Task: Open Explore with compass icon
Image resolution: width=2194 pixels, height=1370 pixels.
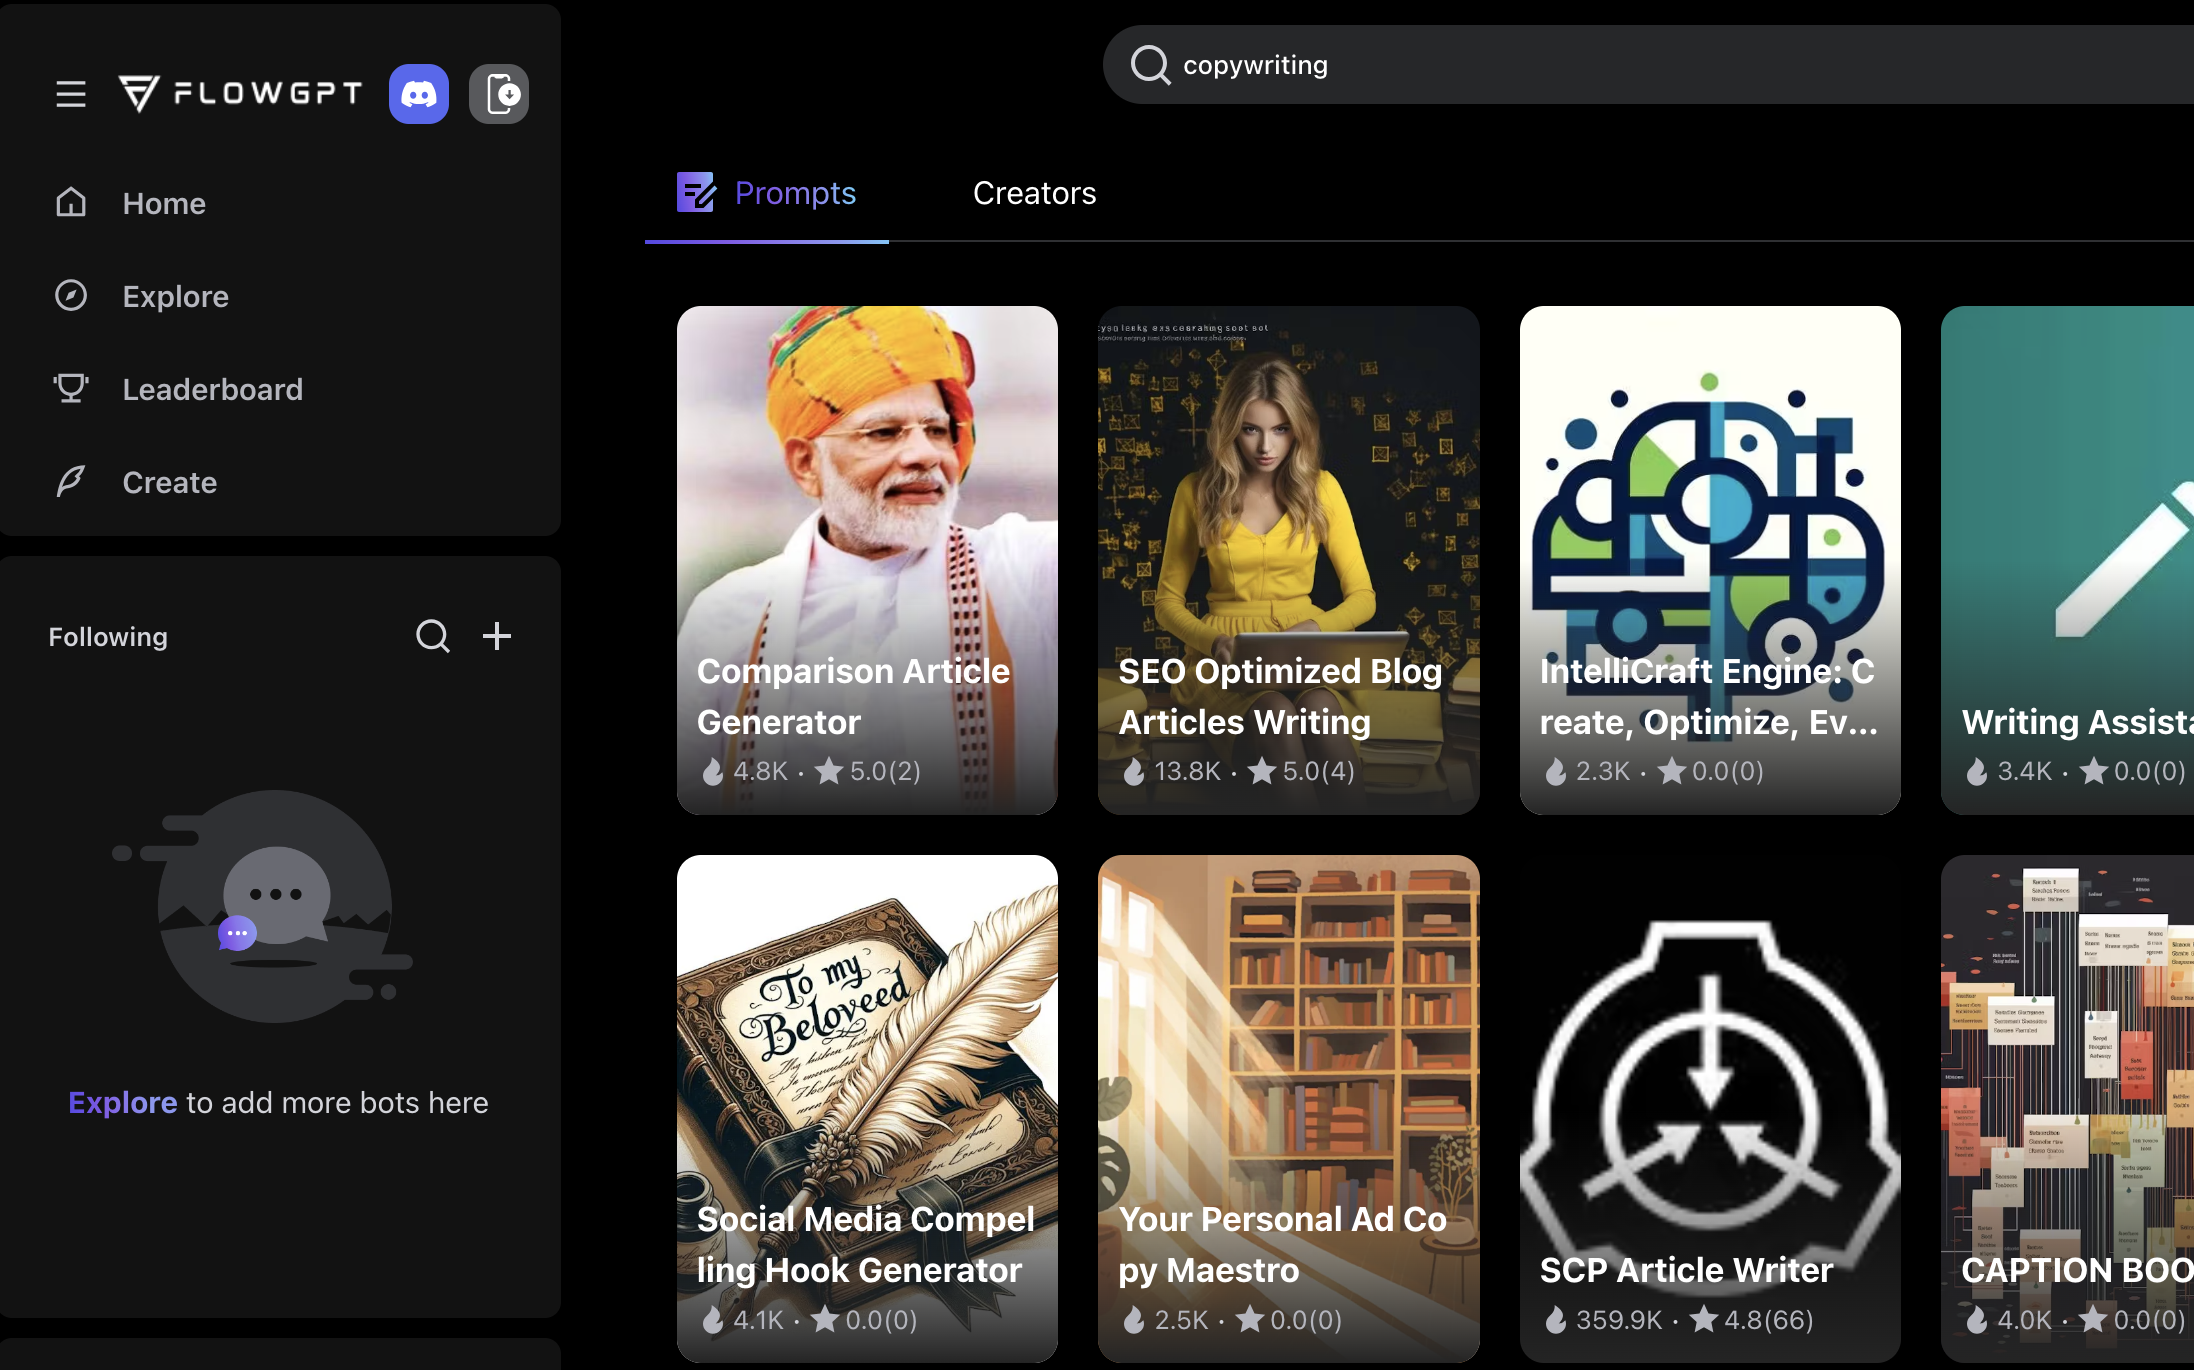Action: coord(71,296)
